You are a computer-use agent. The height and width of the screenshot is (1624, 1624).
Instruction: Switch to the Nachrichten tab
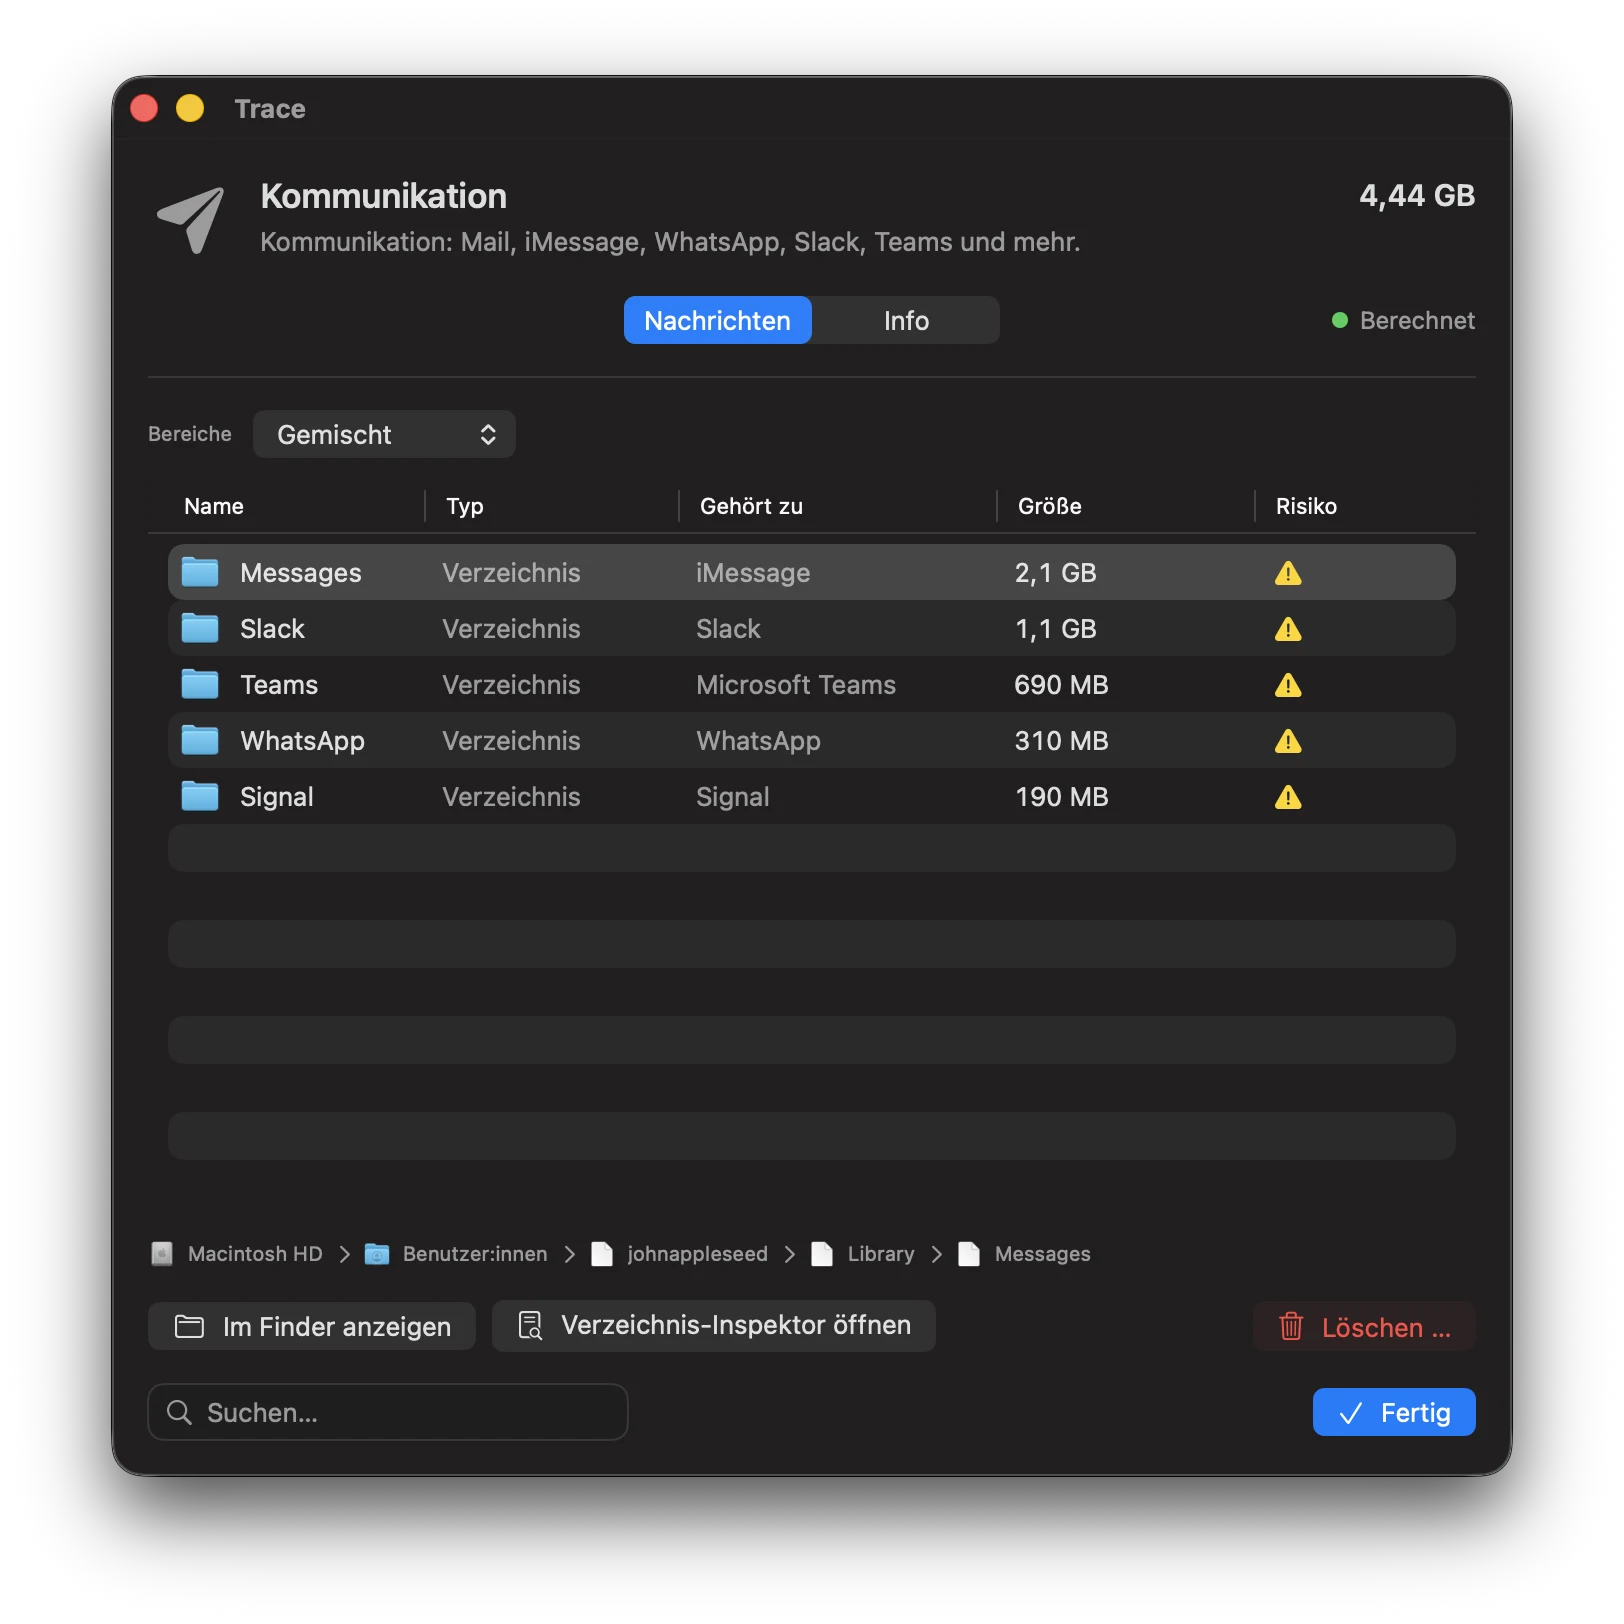[718, 320]
